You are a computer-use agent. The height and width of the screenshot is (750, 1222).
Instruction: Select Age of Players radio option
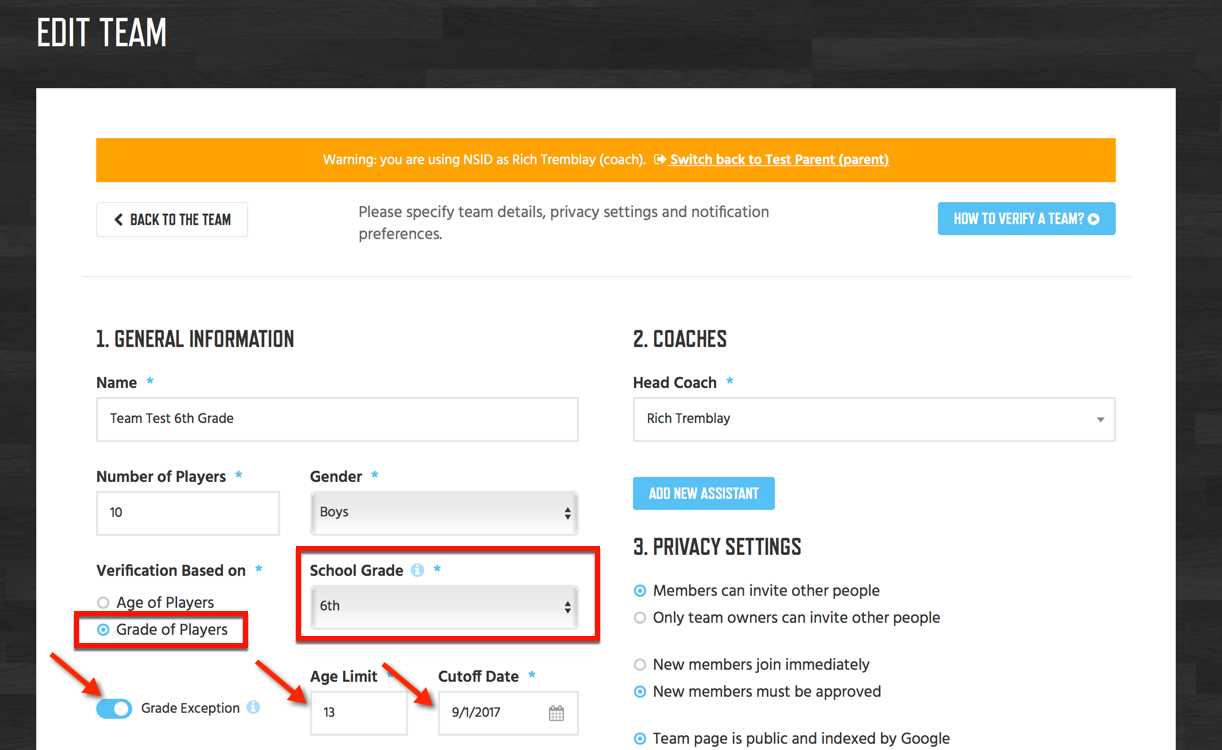coord(103,603)
